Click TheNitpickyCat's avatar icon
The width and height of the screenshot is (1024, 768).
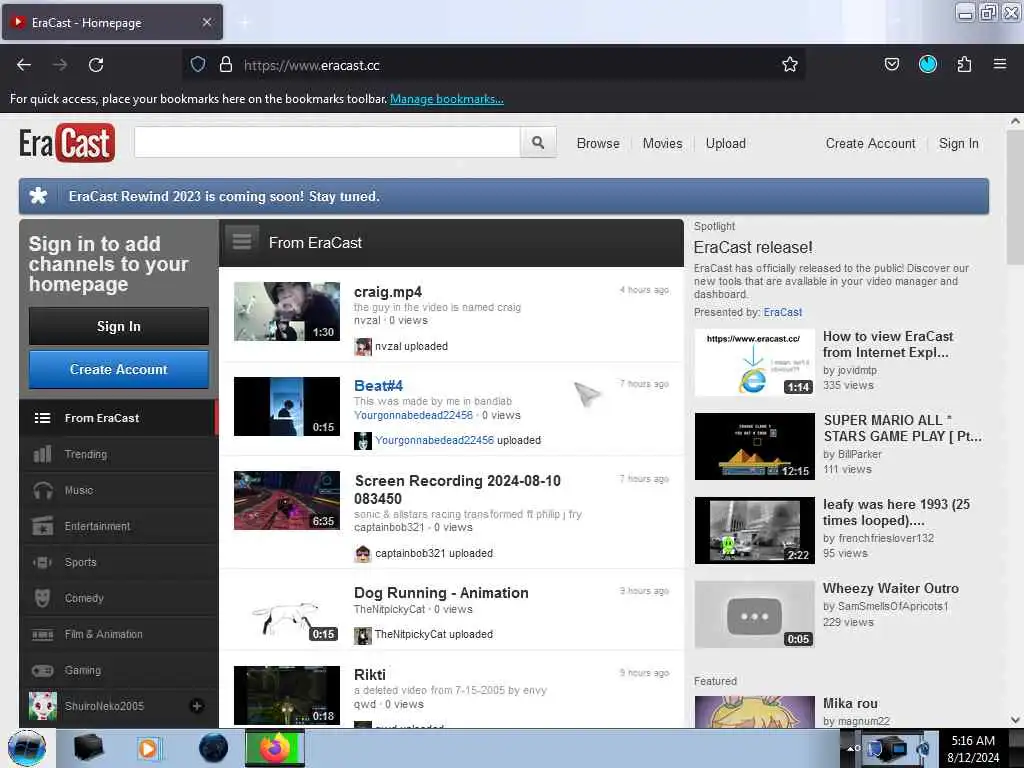(x=362, y=635)
